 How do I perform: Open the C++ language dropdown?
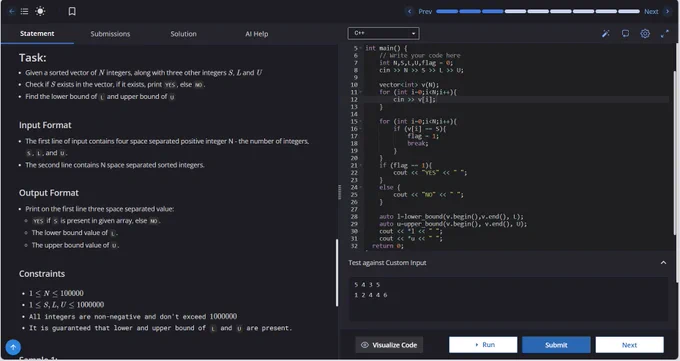[383, 33]
